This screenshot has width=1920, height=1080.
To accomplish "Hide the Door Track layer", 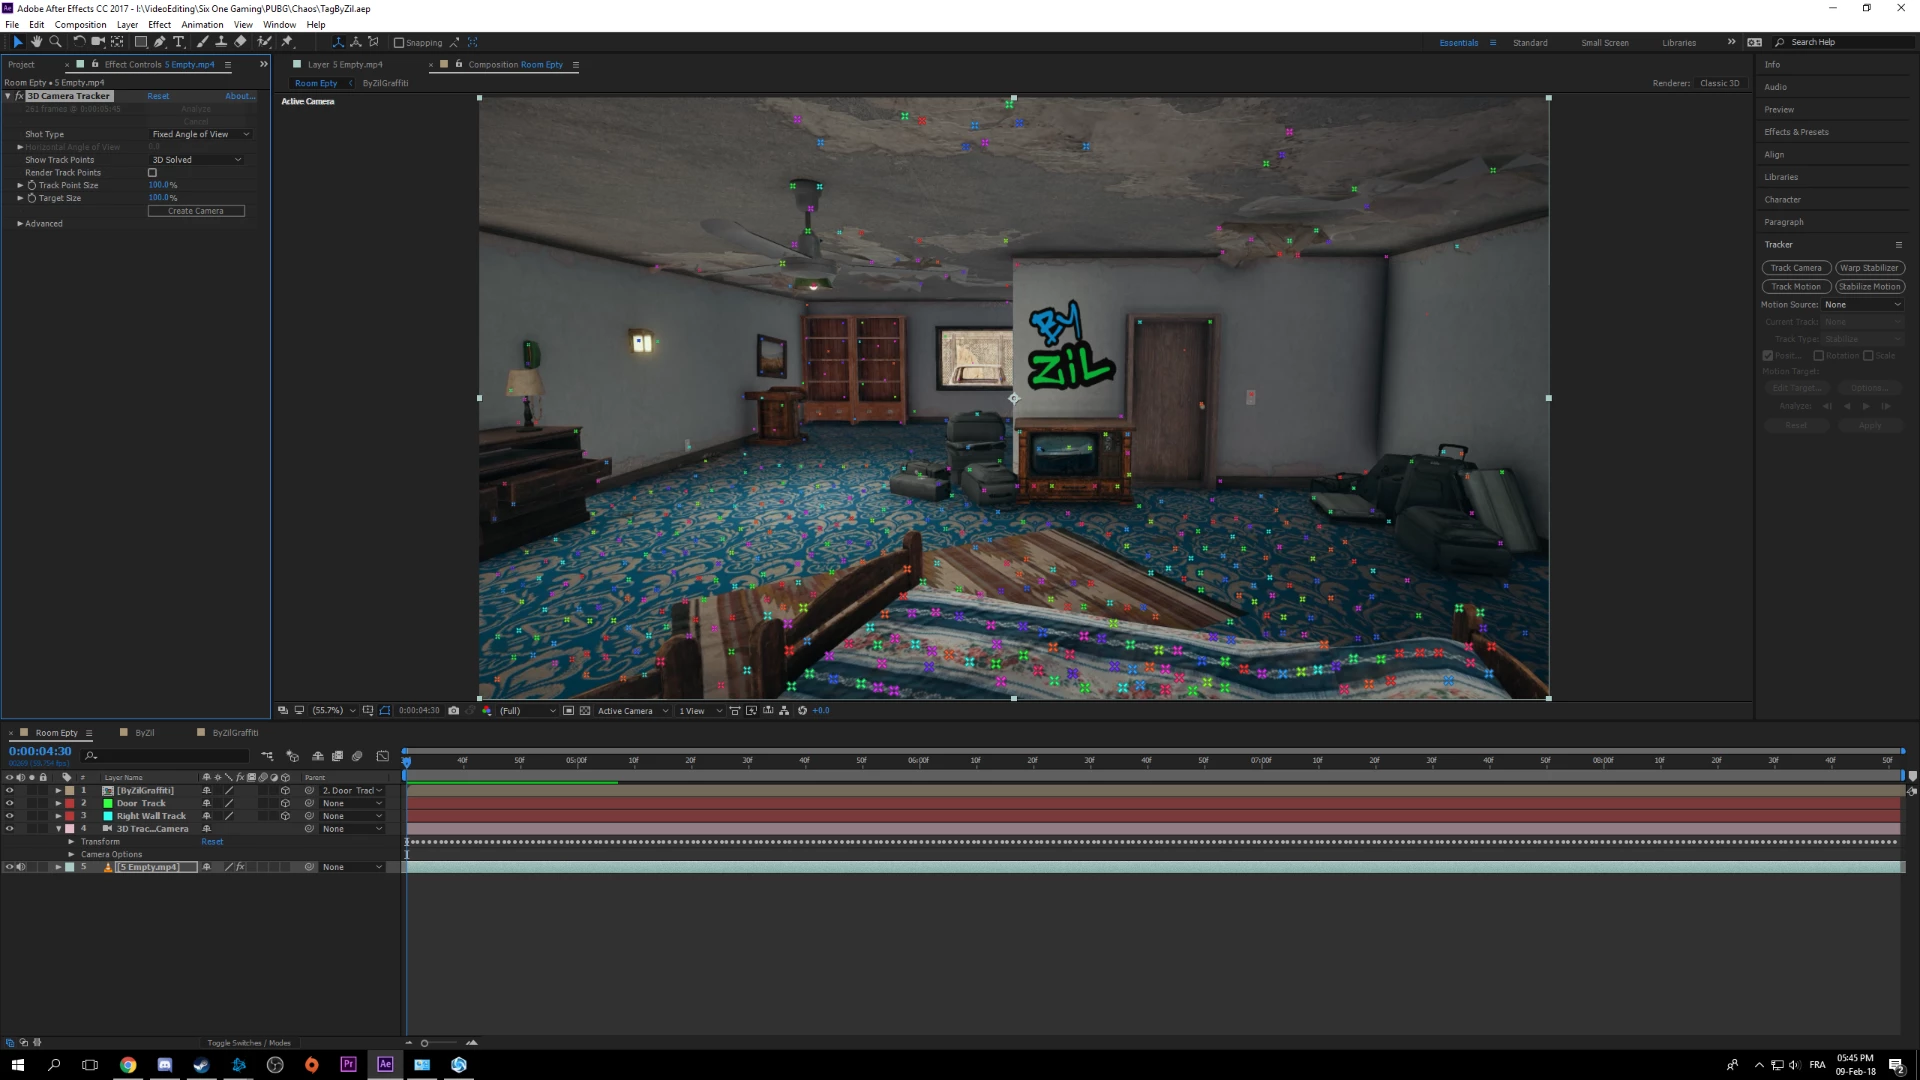I will point(10,803).
